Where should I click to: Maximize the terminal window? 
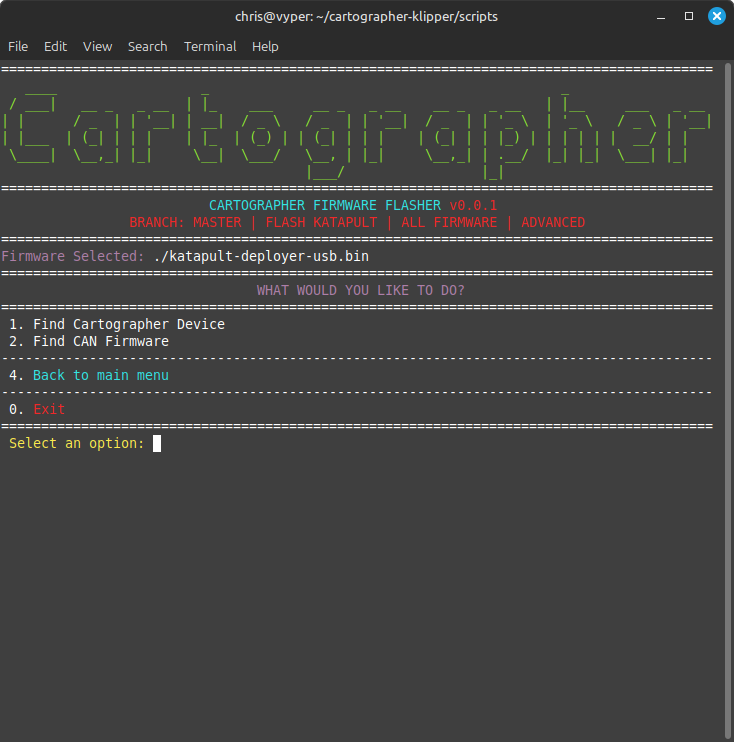[689, 16]
